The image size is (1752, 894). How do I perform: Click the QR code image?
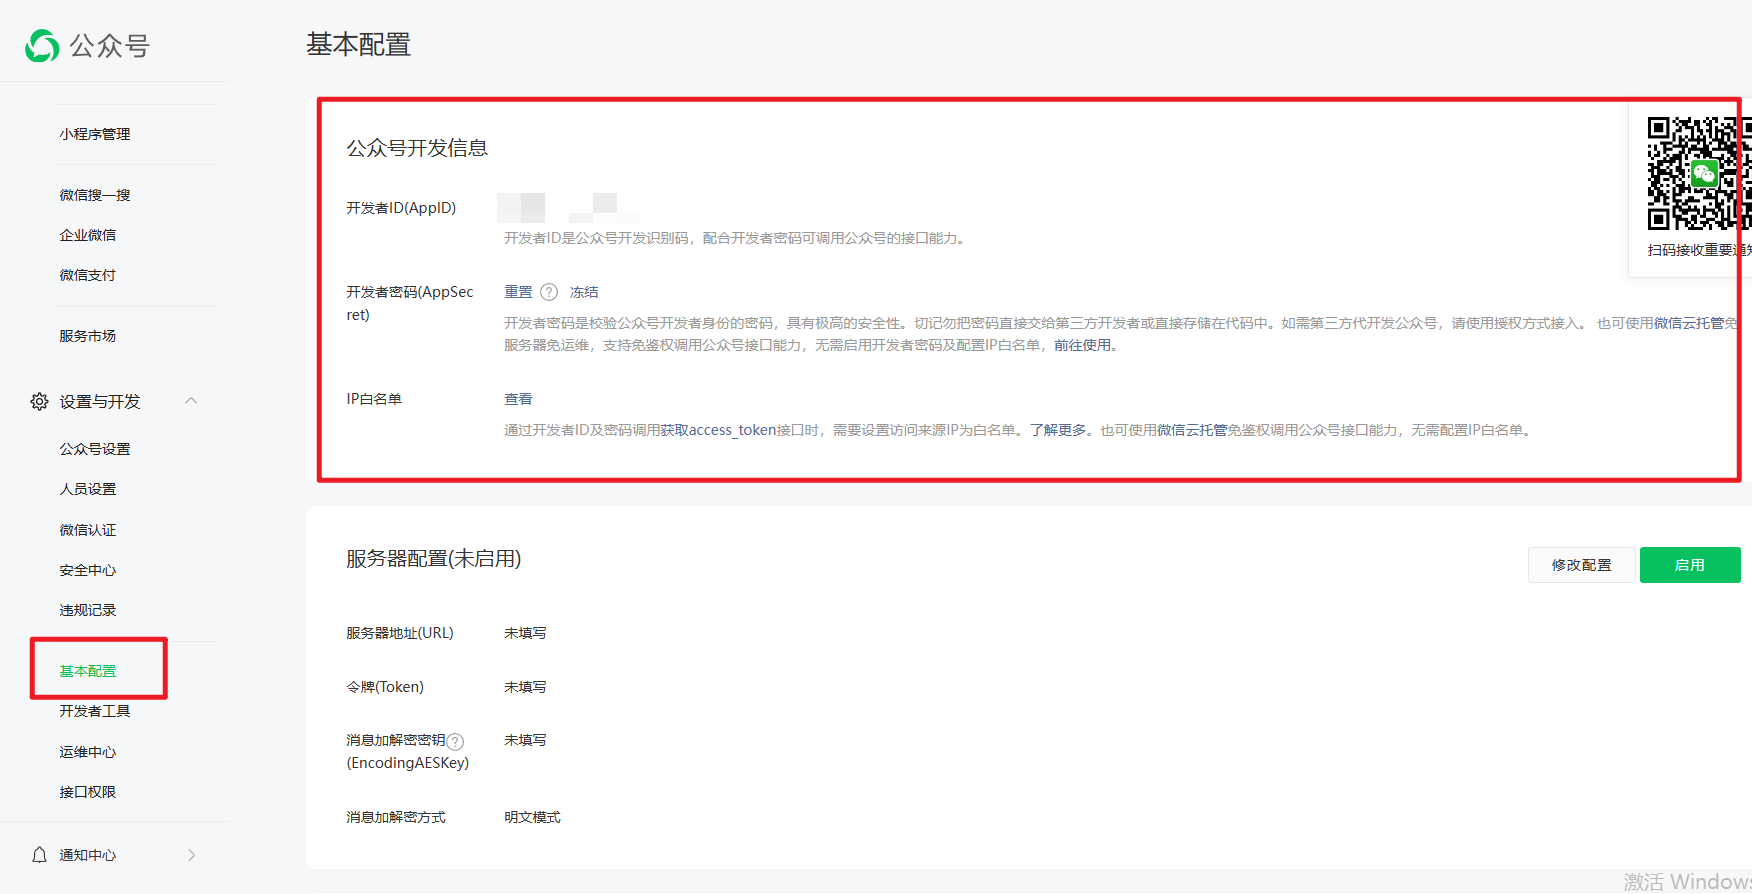tap(1696, 174)
